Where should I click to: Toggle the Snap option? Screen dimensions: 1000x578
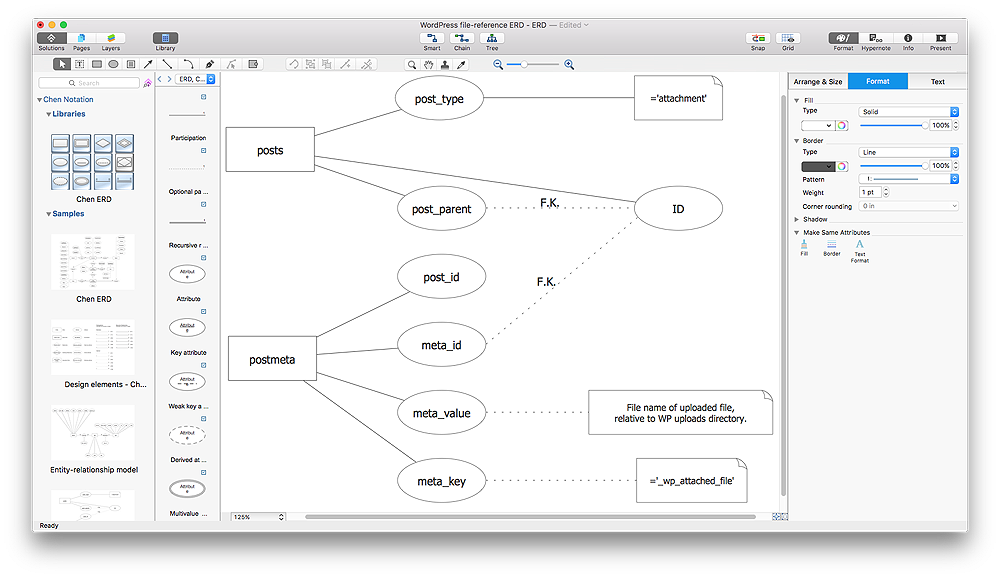pos(758,38)
